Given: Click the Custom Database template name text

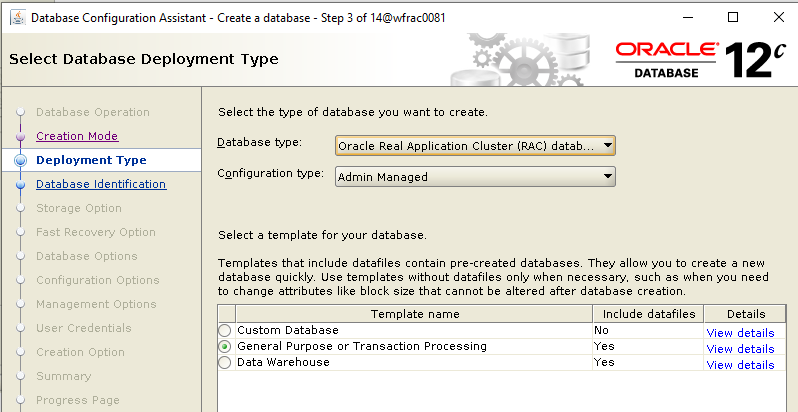Looking at the screenshot, I should [288, 330].
